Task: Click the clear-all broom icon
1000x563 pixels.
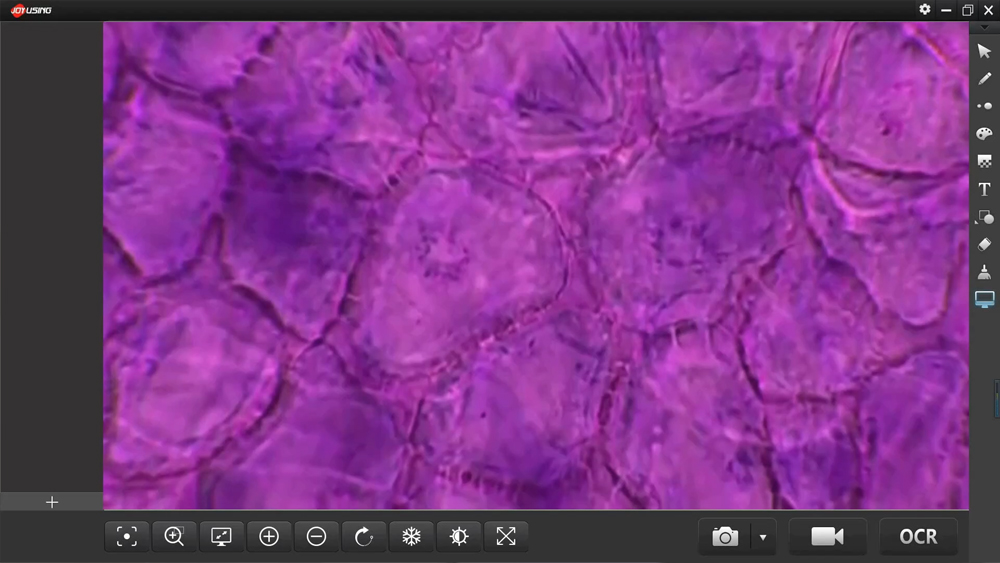Action: 984,272
